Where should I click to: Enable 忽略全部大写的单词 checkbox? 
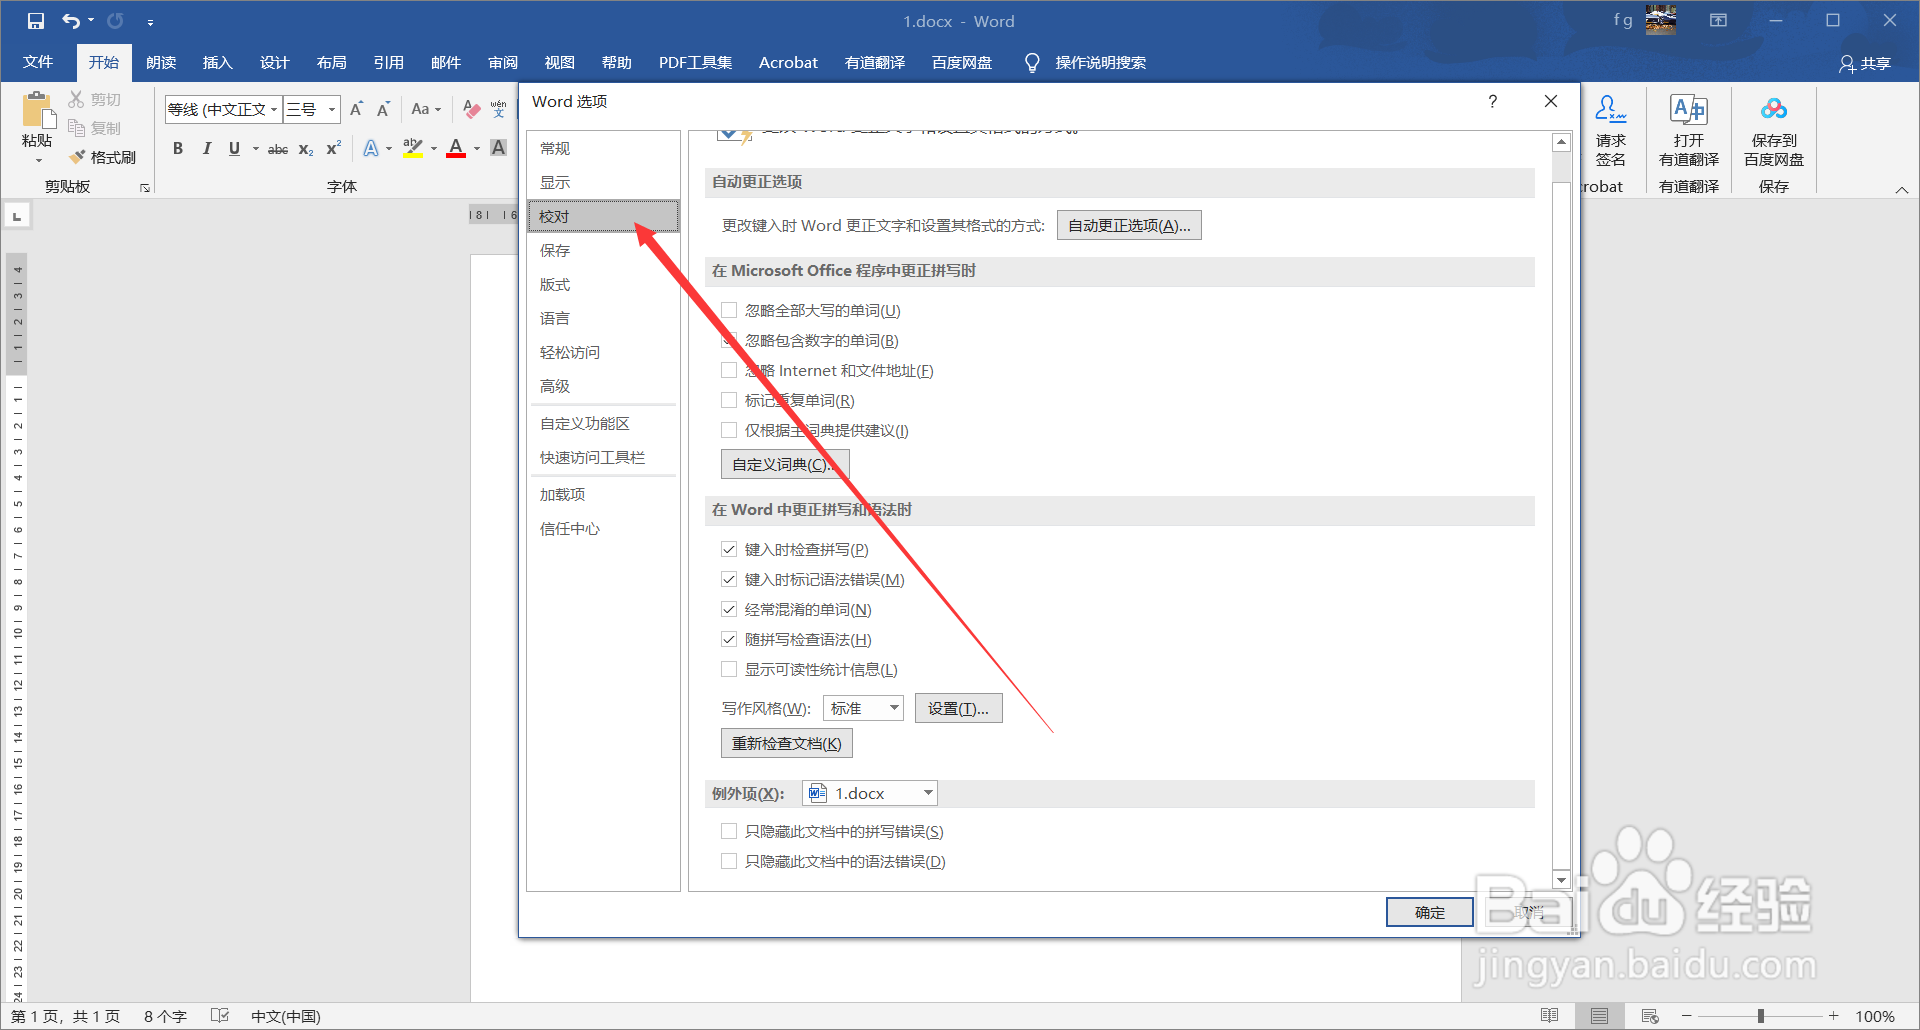pyautogui.click(x=729, y=311)
